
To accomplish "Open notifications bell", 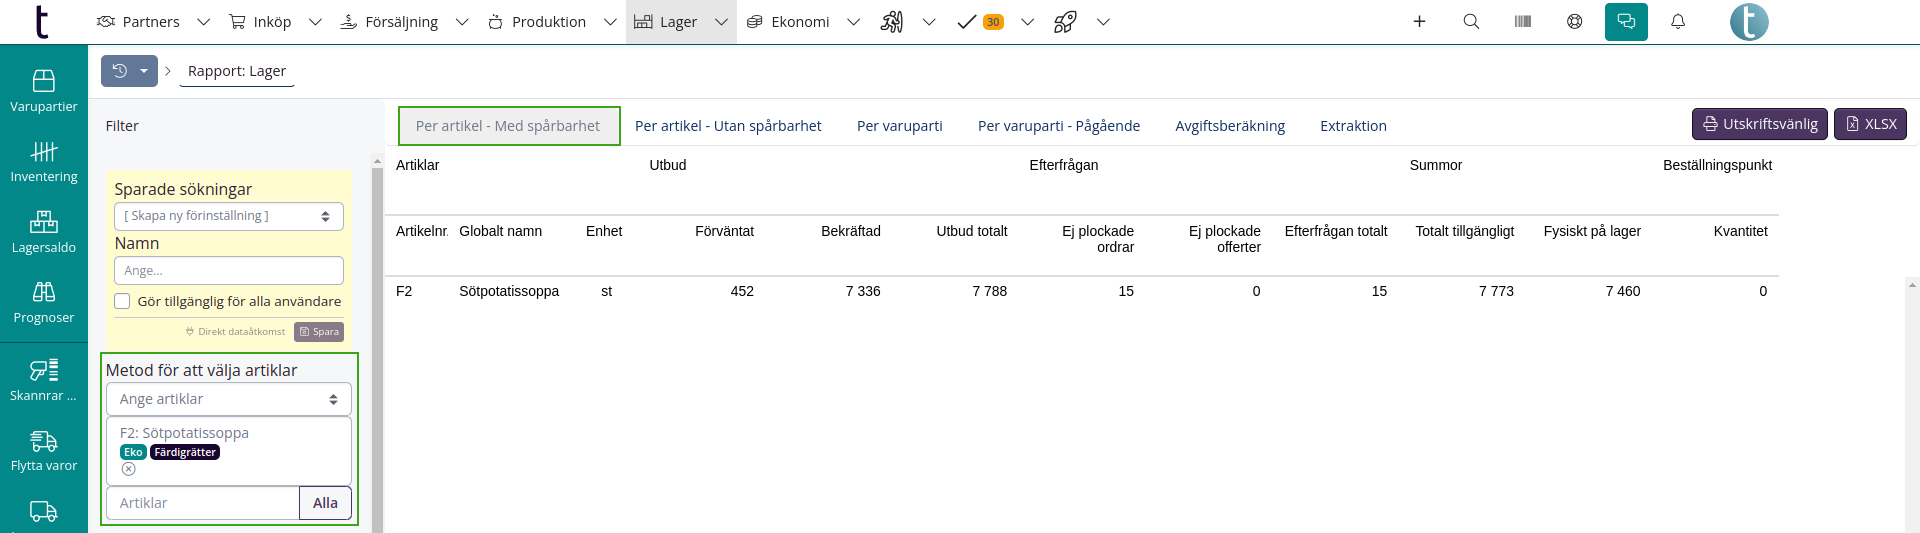I will (x=1678, y=21).
